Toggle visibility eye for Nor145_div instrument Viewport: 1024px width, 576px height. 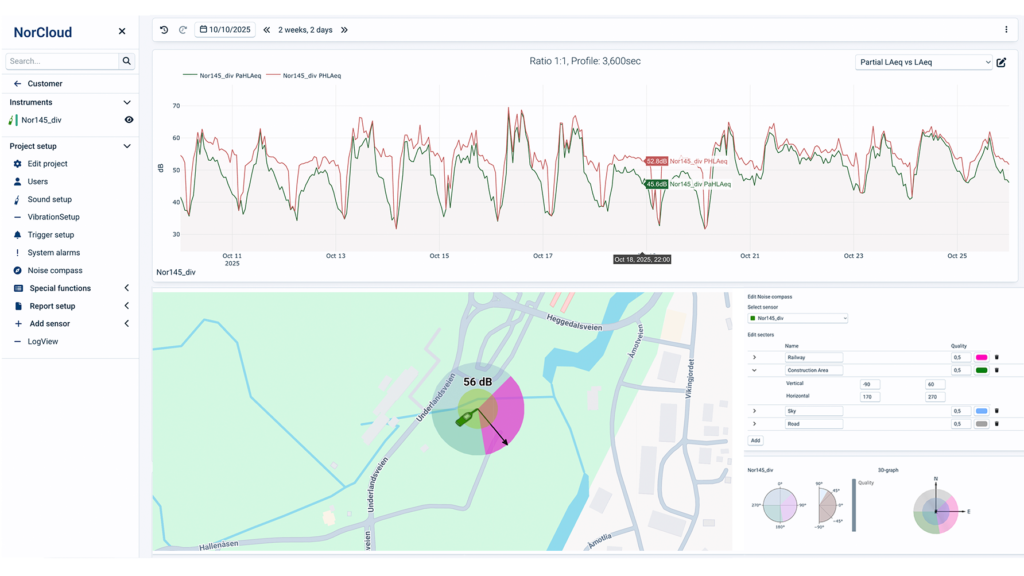pos(128,120)
